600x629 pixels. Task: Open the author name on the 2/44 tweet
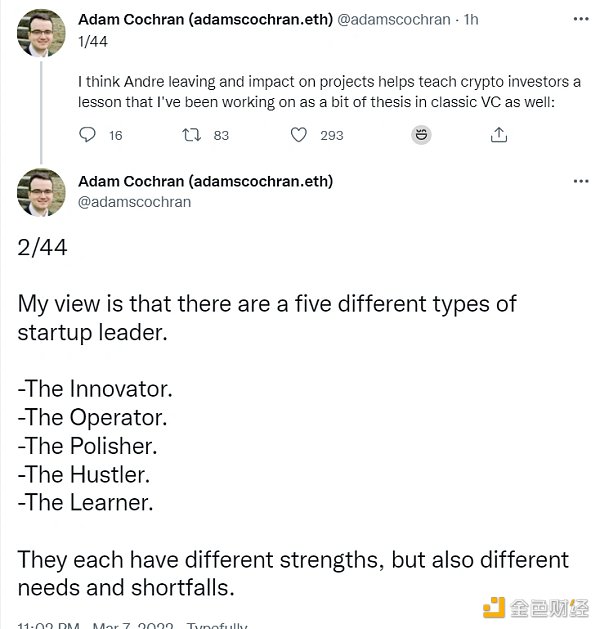tap(205, 182)
